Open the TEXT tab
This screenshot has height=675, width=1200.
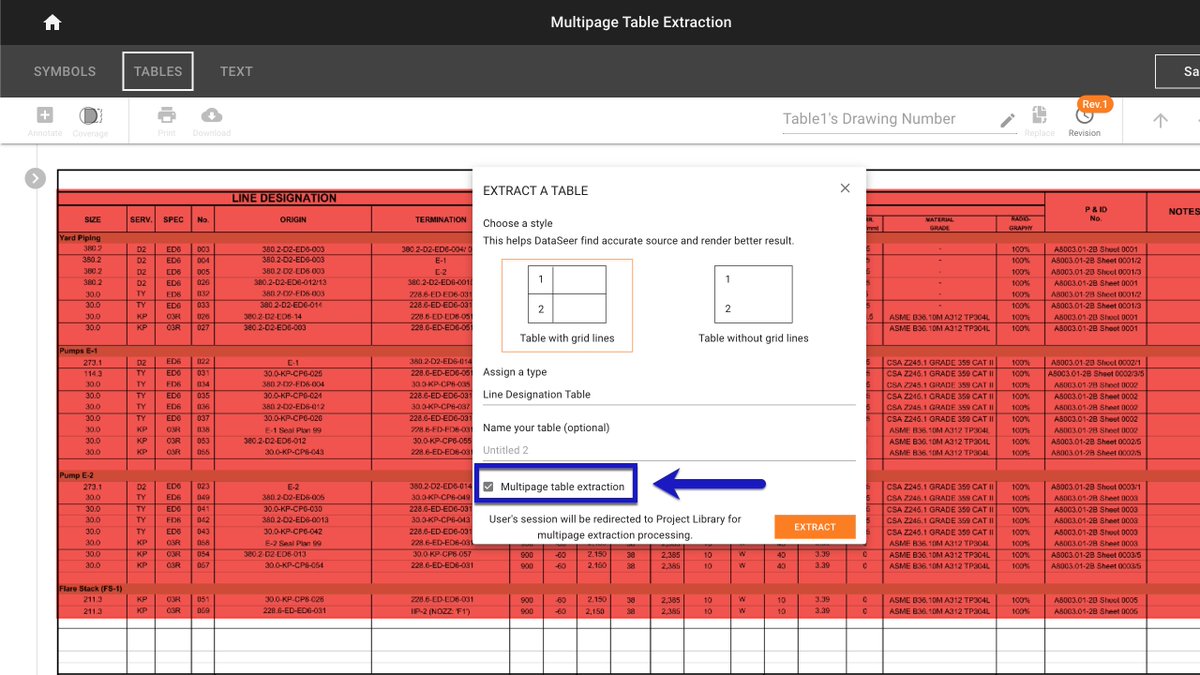point(236,71)
